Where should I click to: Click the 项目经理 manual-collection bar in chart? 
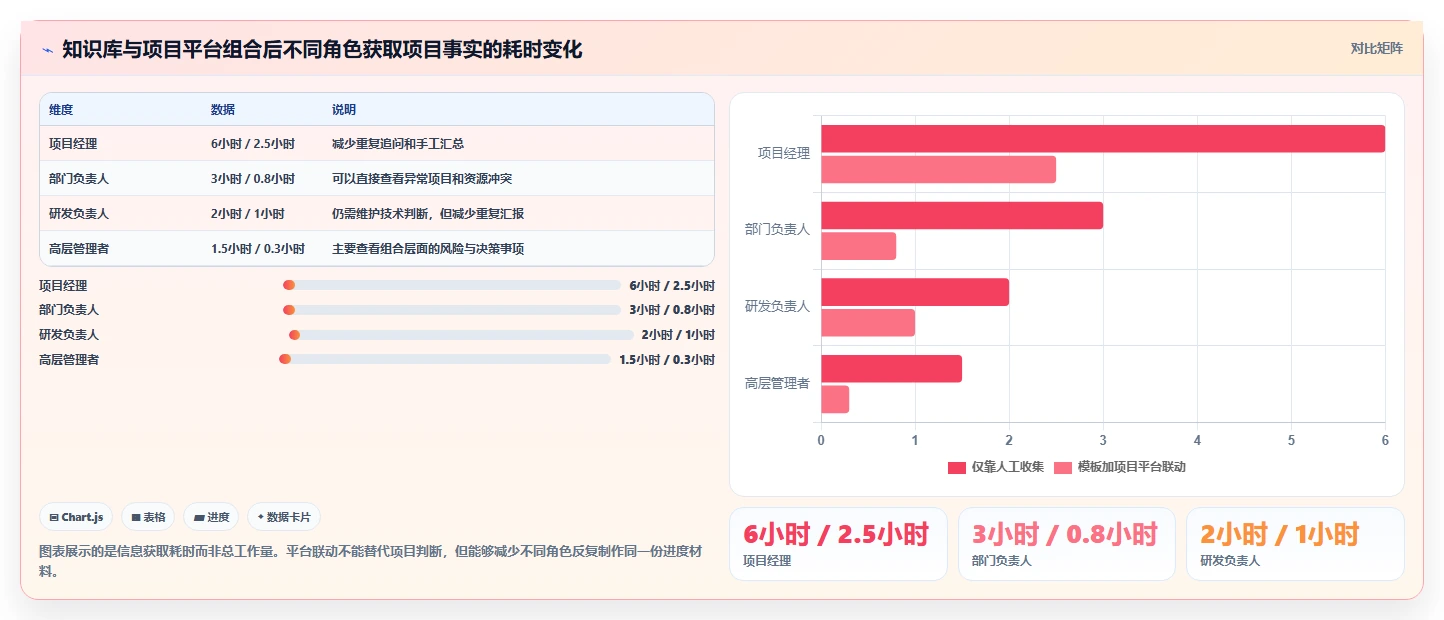tap(1103, 139)
